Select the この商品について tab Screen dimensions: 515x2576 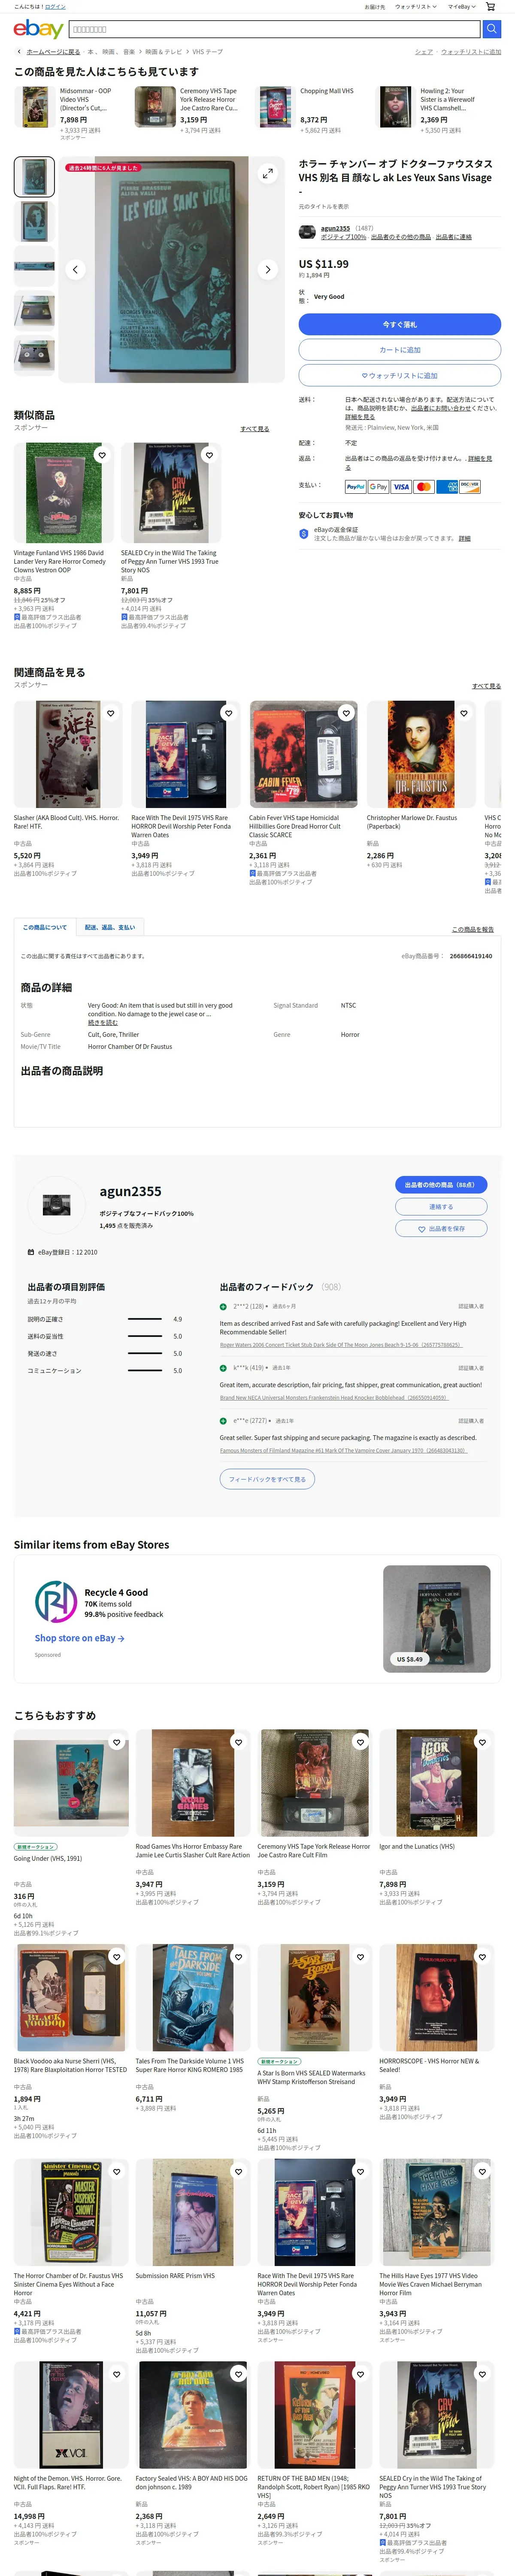point(45,927)
